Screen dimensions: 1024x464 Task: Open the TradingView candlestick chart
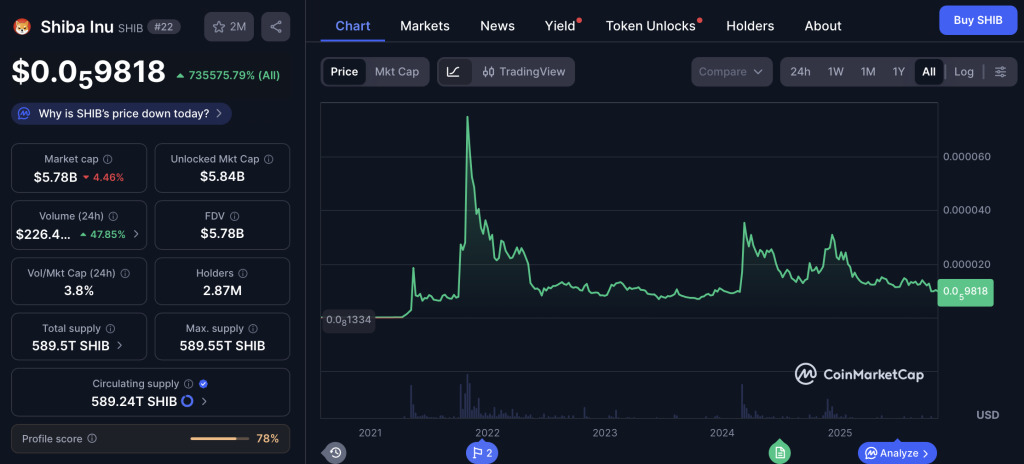click(524, 72)
